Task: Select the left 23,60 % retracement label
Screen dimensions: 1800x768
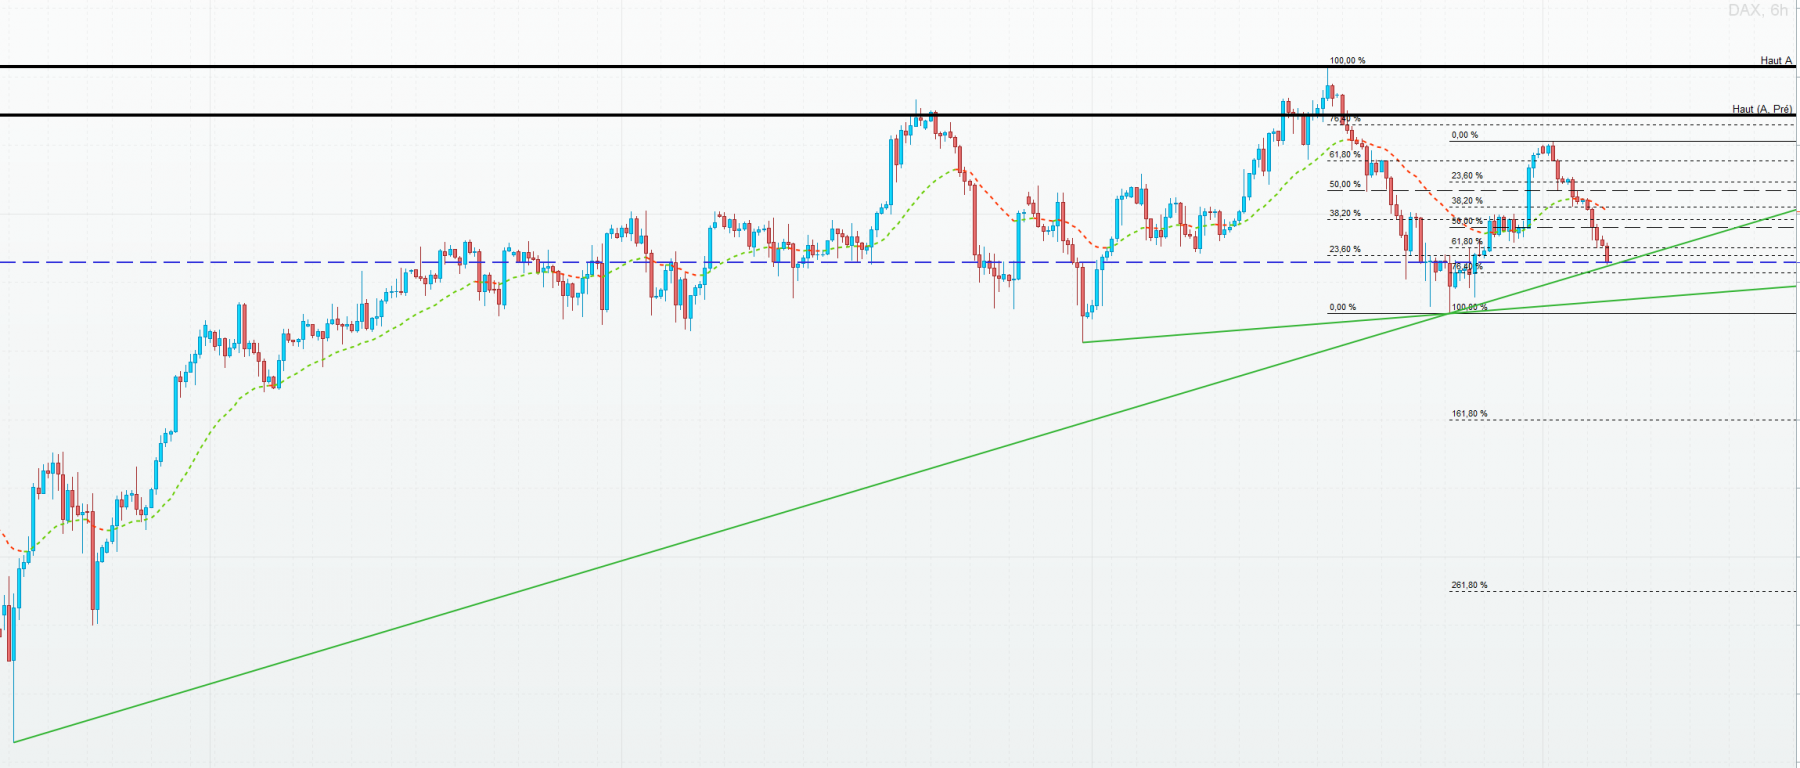Action: (1345, 249)
